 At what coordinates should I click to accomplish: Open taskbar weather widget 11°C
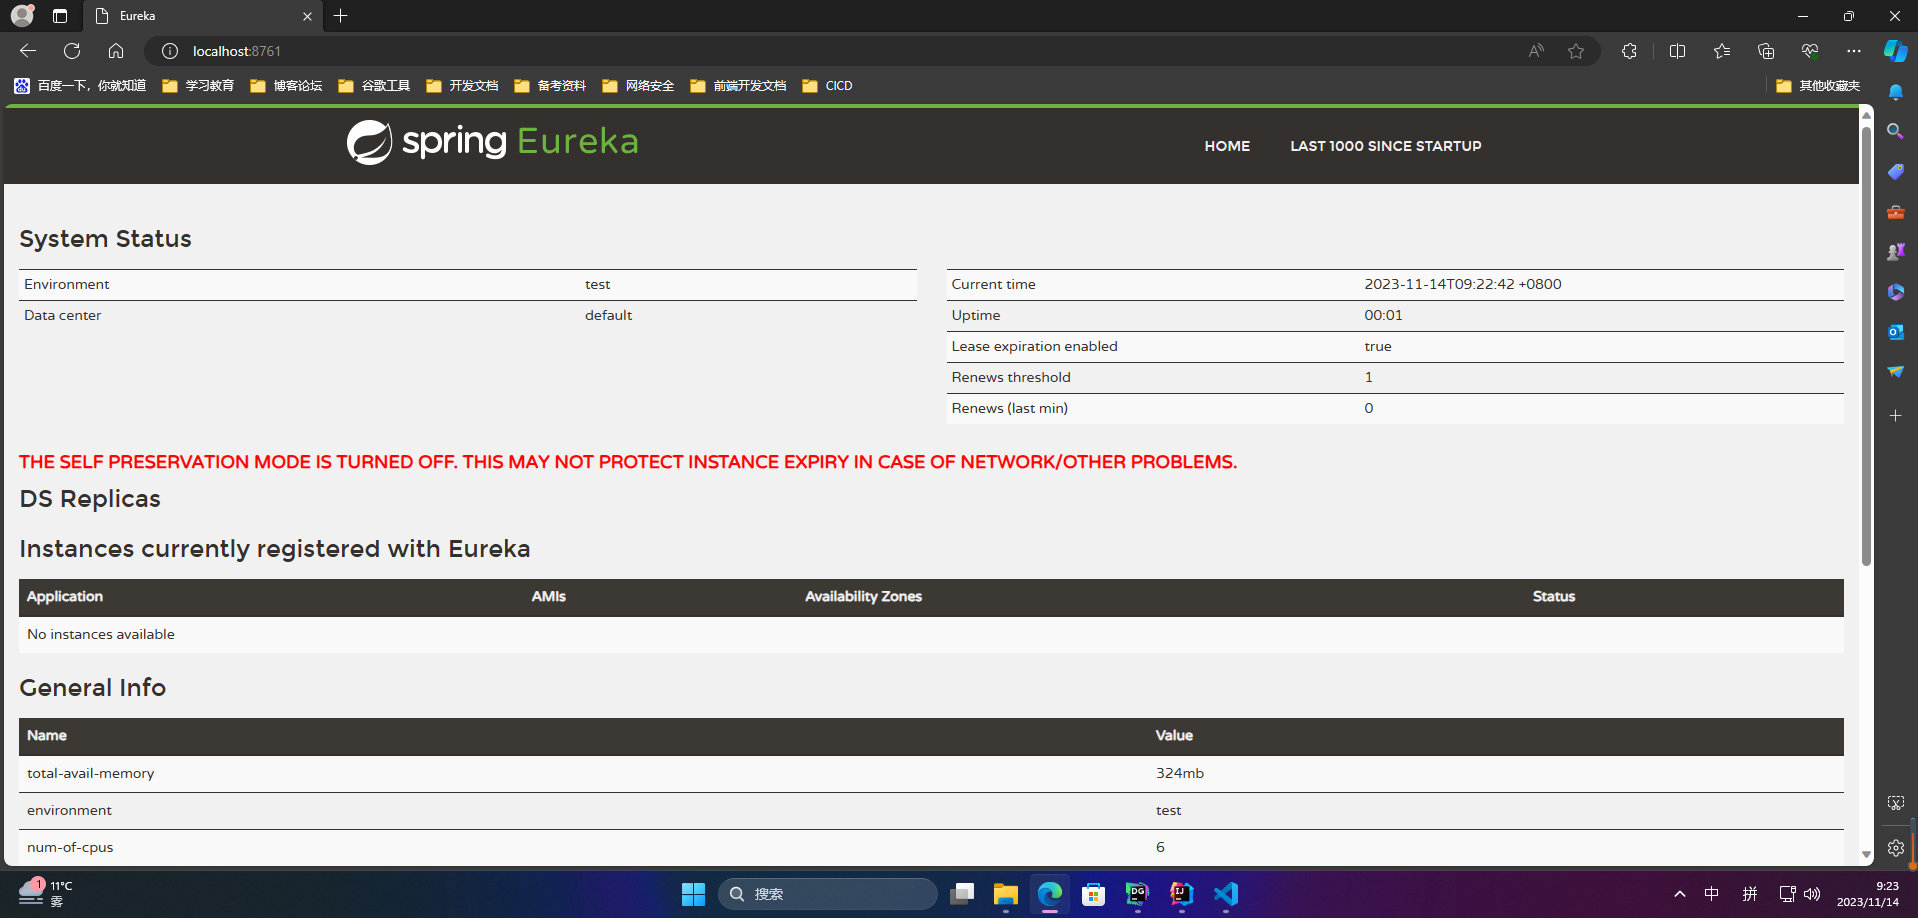click(46, 894)
